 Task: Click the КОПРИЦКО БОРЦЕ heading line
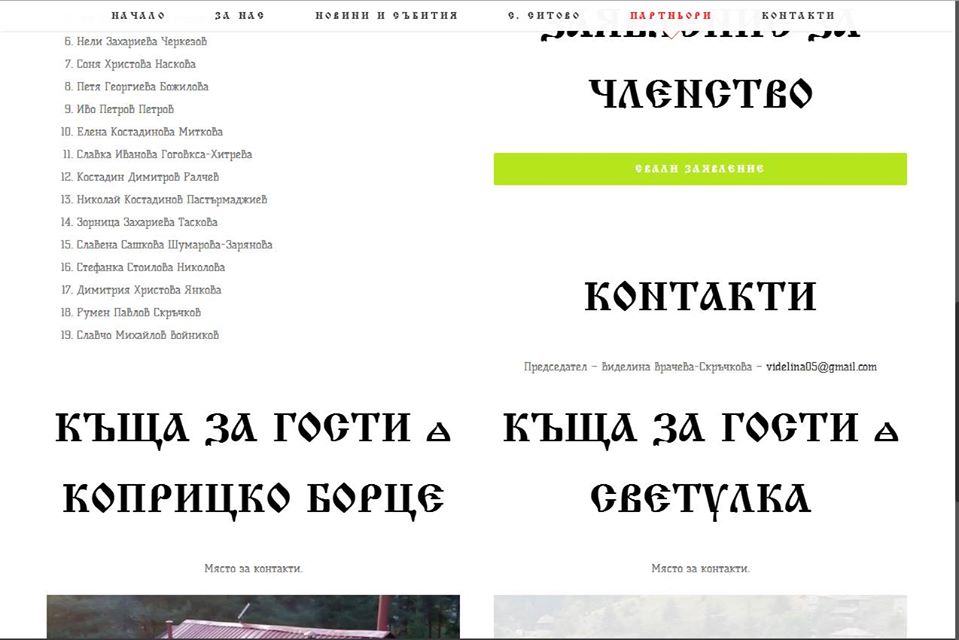(x=253, y=498)
